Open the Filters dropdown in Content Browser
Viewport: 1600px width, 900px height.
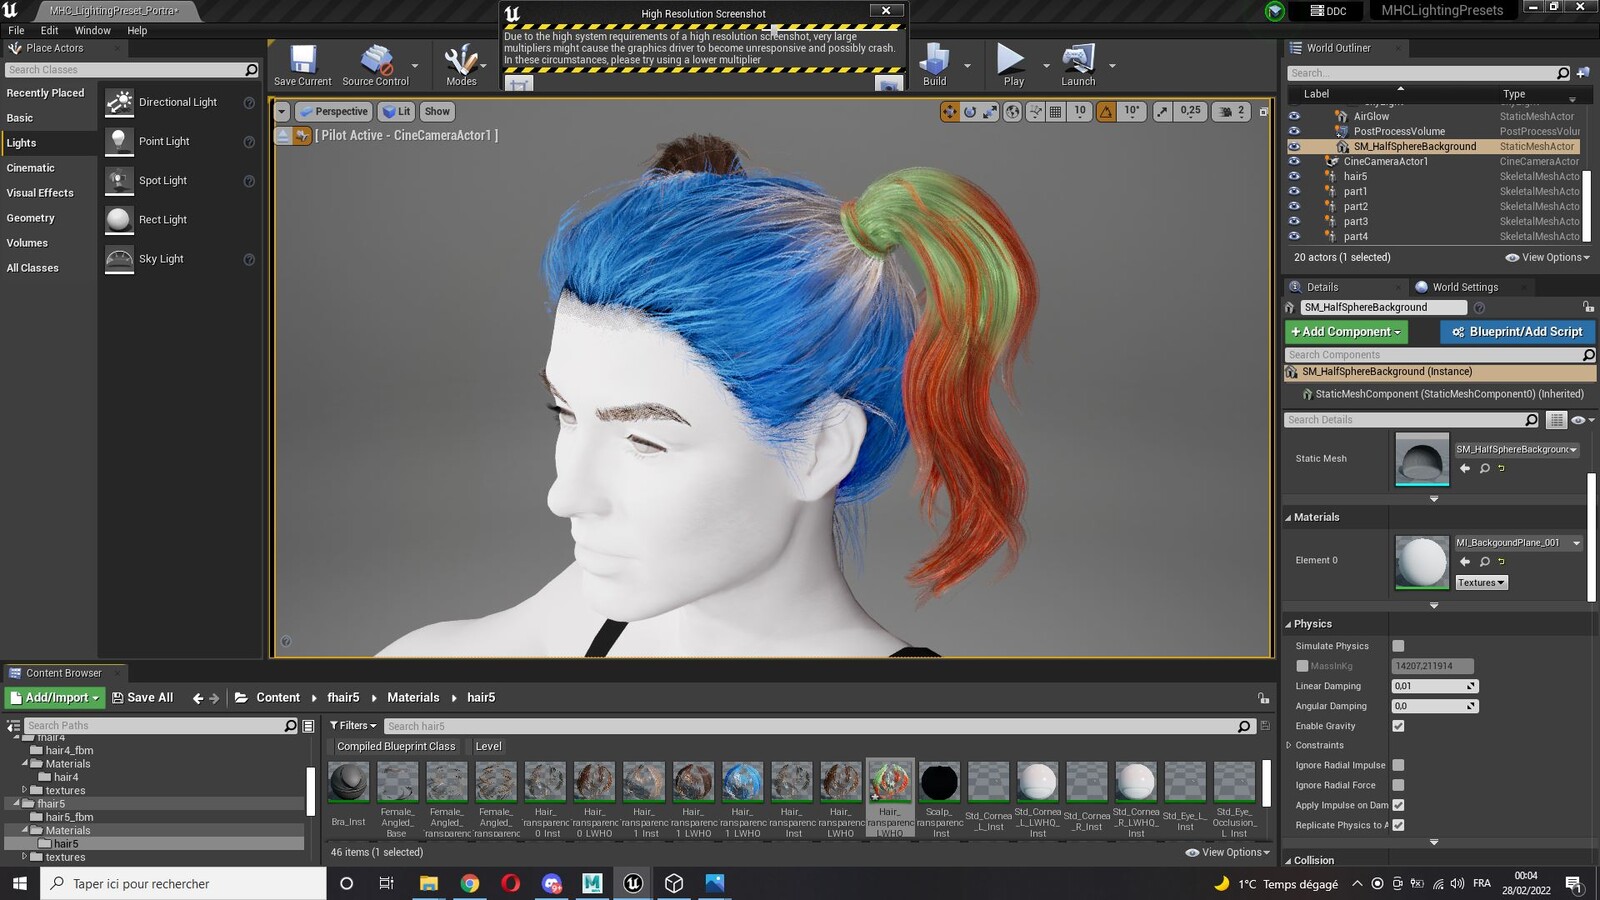[353, 726]
